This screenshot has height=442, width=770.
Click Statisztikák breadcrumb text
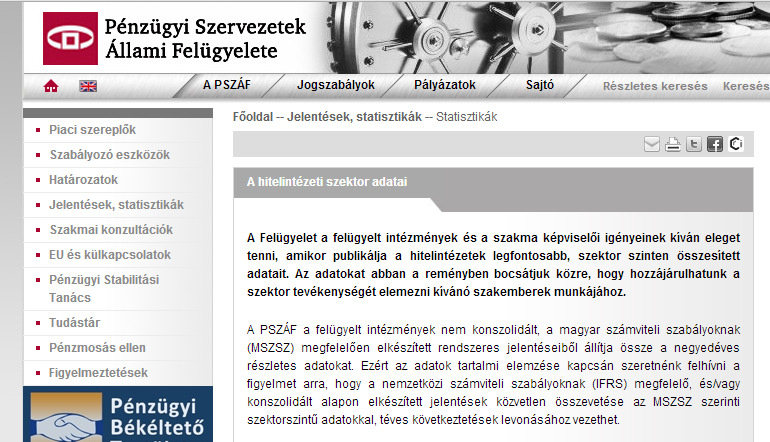pos(467,117)
